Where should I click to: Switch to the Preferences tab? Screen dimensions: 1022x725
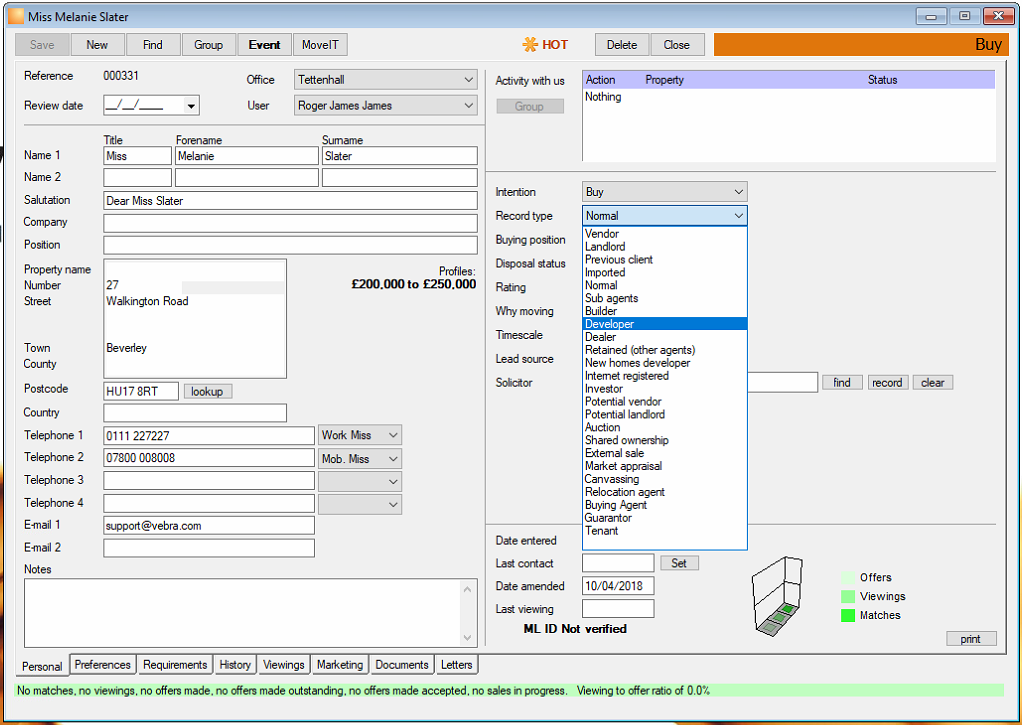102,664
